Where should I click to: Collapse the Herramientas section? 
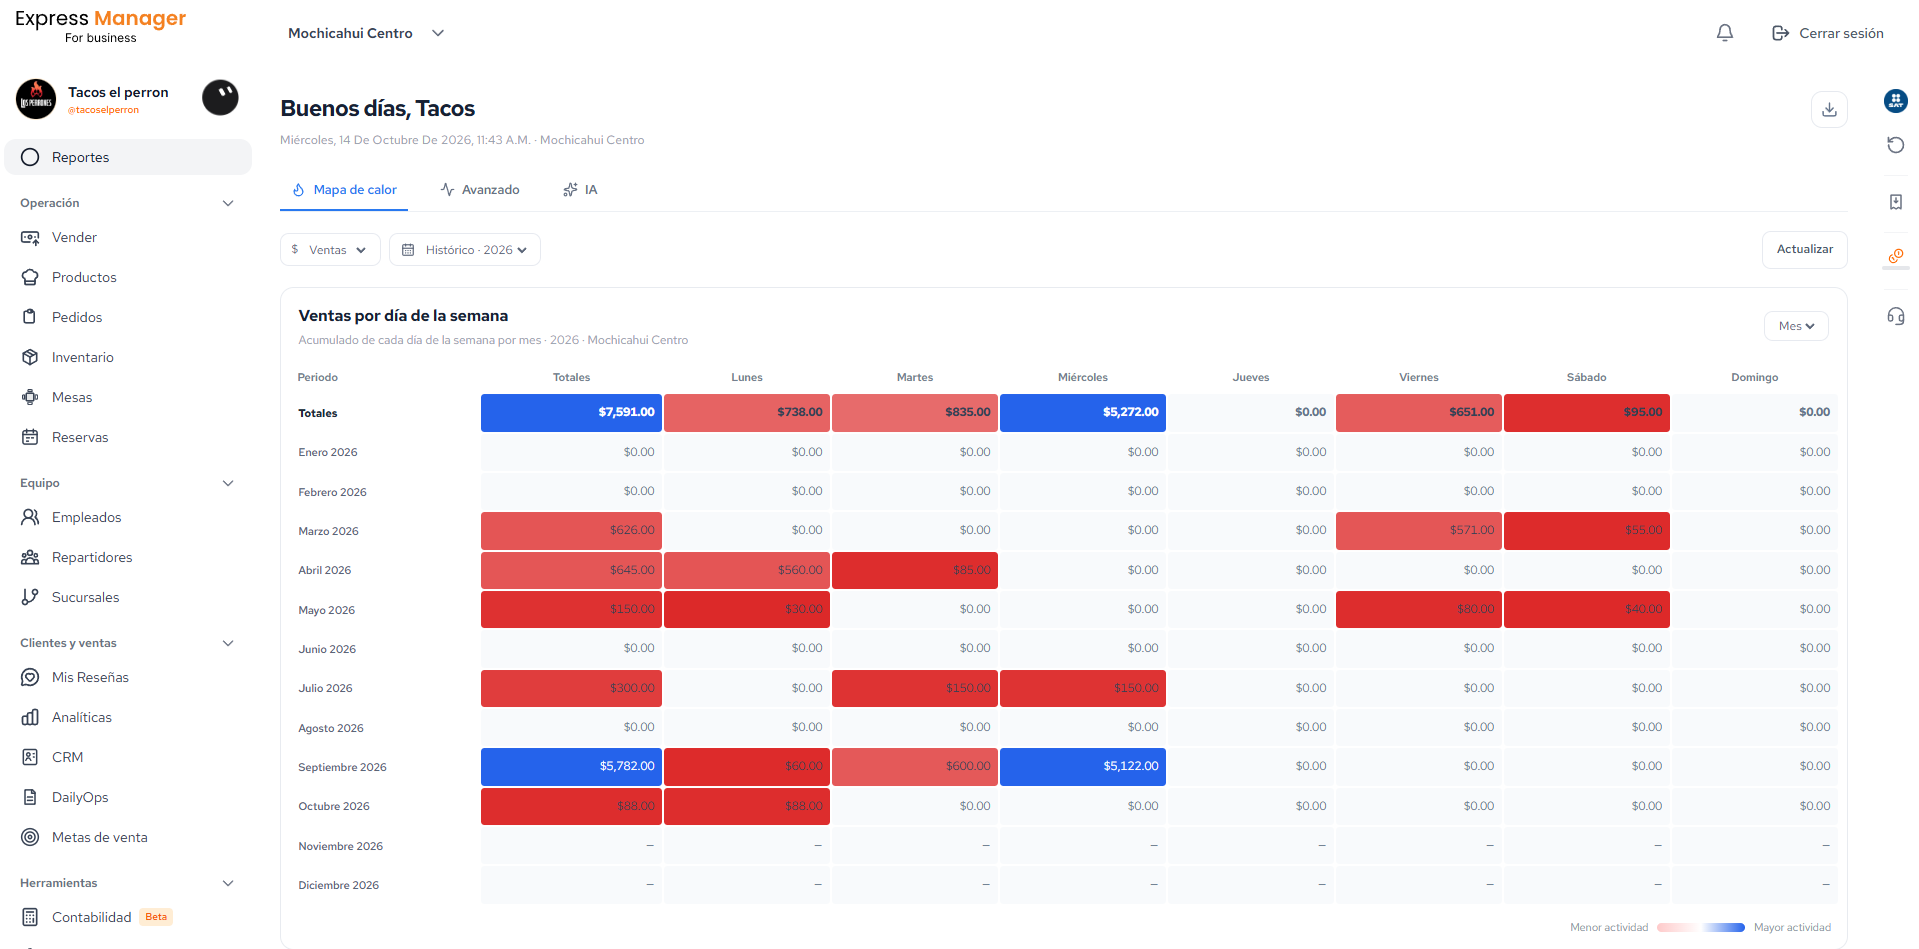[x=228, y=883]
